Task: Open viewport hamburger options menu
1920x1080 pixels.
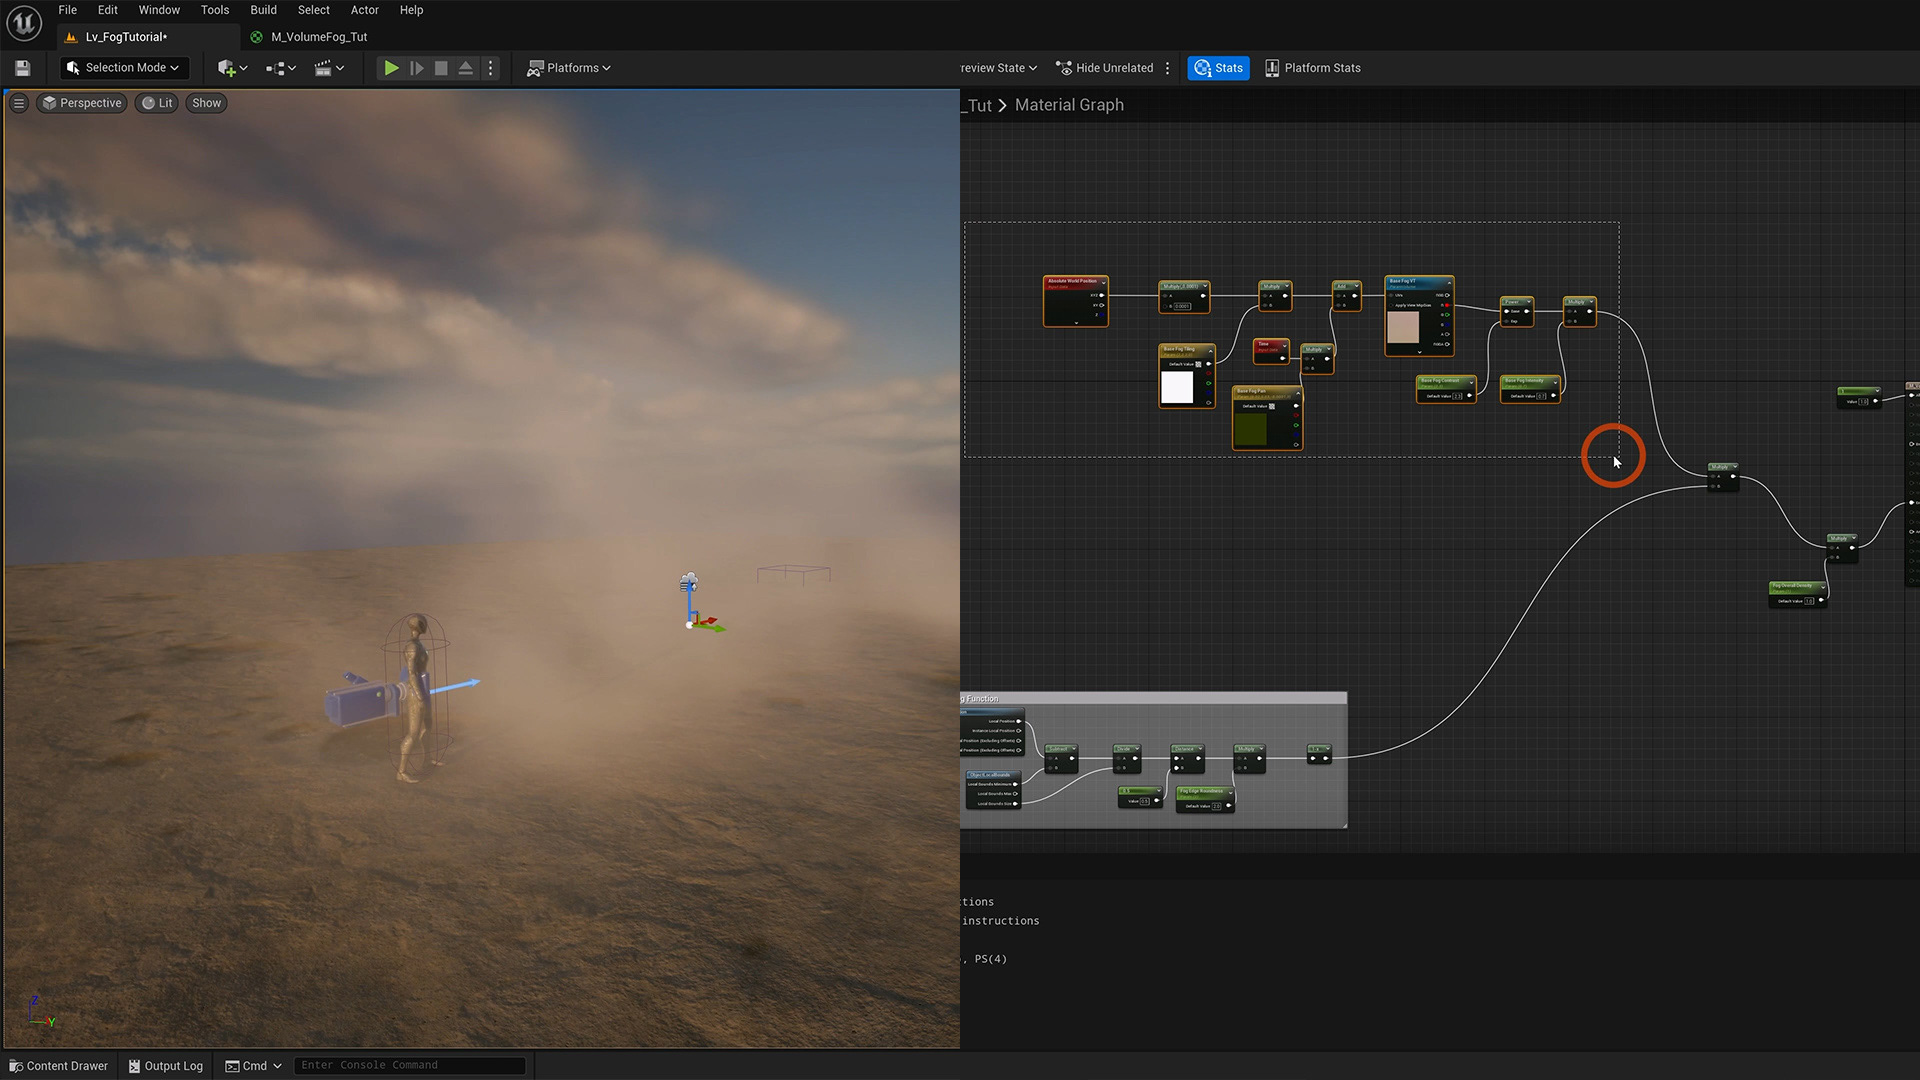Action: tap(19, 103)
